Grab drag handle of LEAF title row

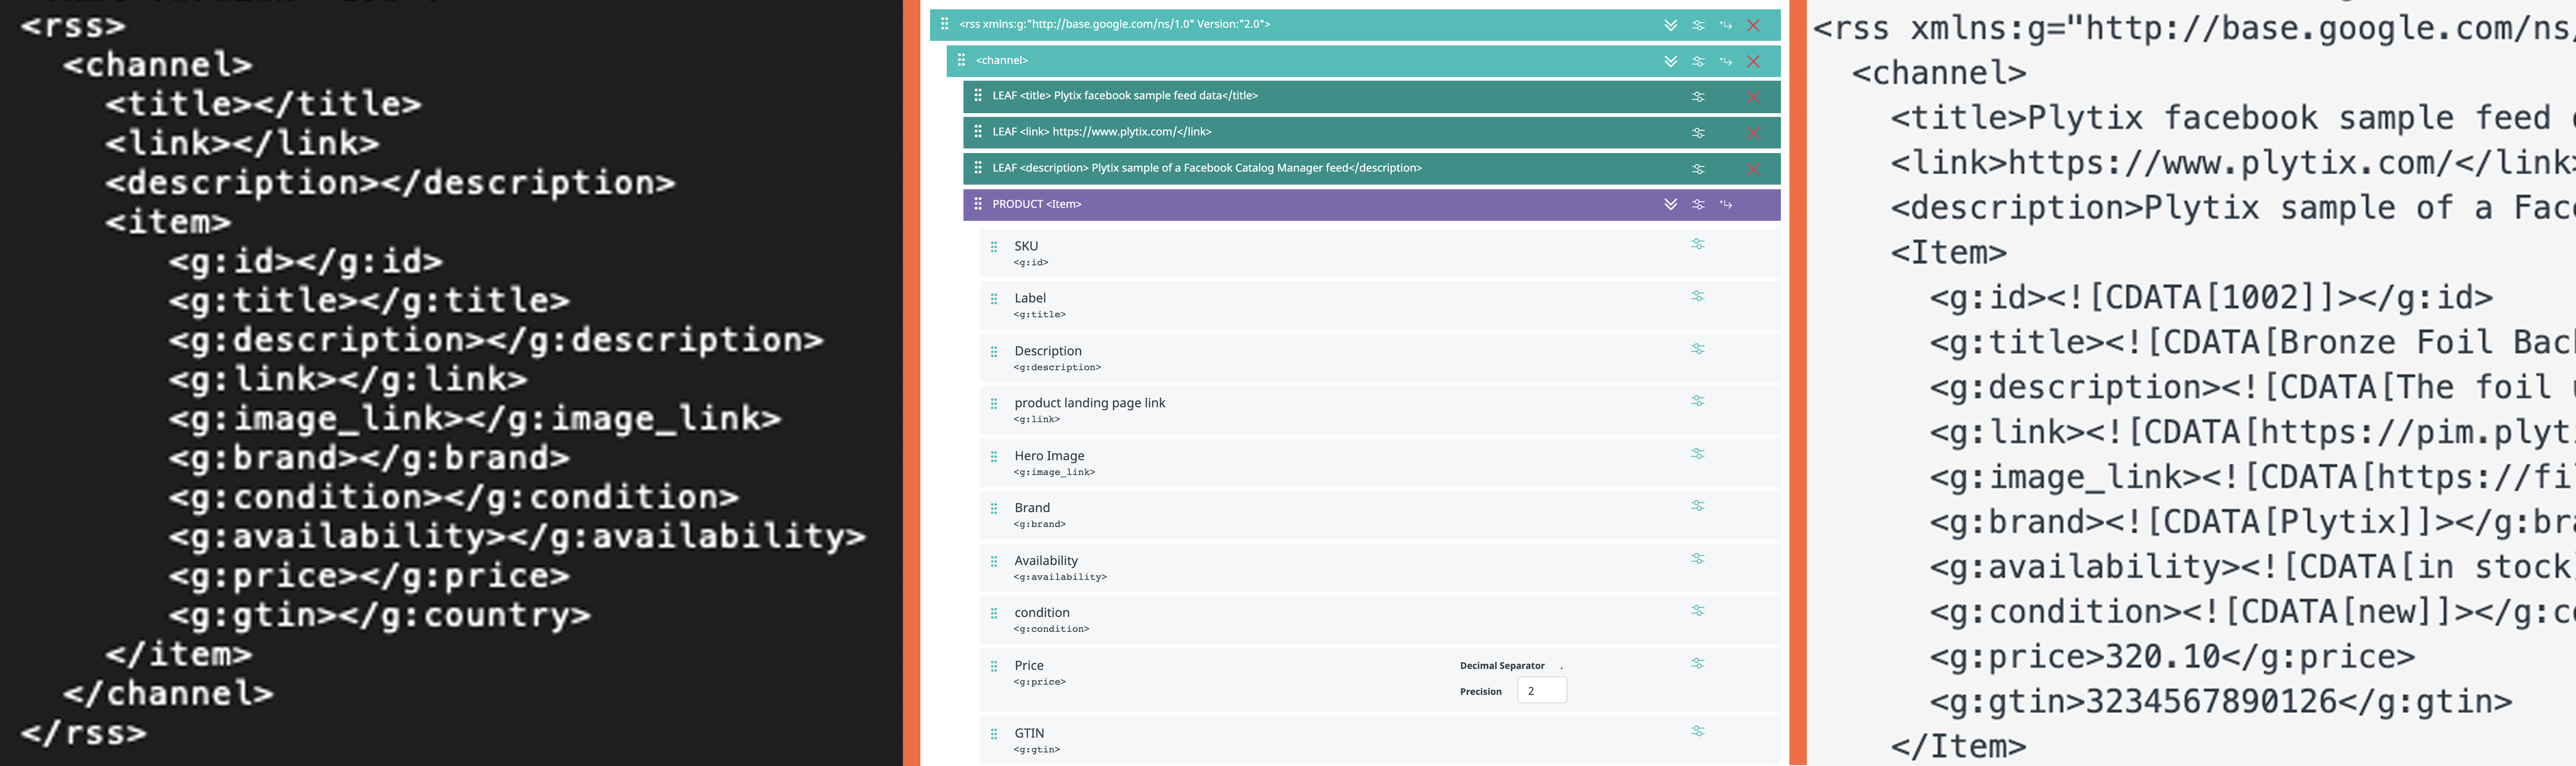tap(978, 96)
